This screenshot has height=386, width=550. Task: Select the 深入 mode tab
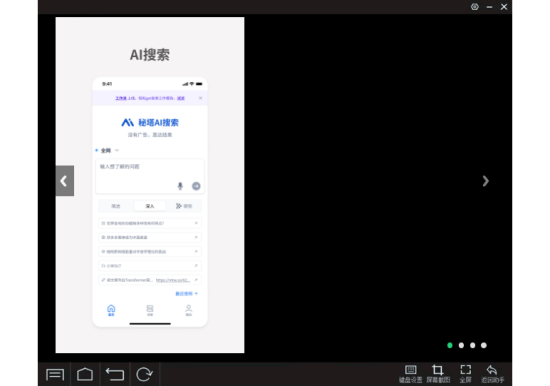150,206
